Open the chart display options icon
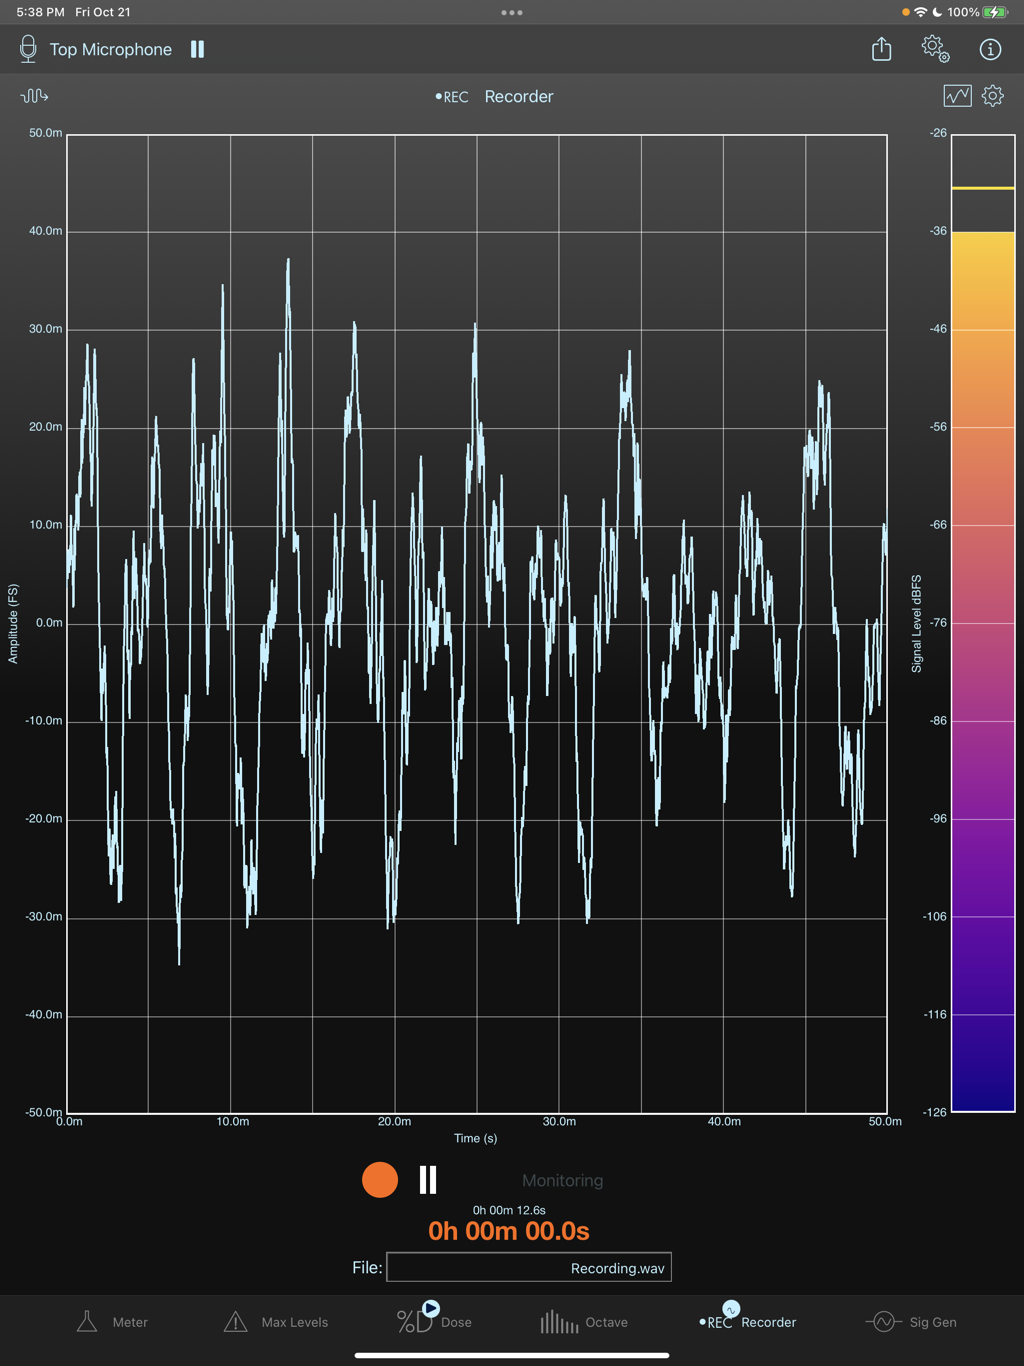Viewport: 1024px width, 1366px height. (x=957, y=96)
